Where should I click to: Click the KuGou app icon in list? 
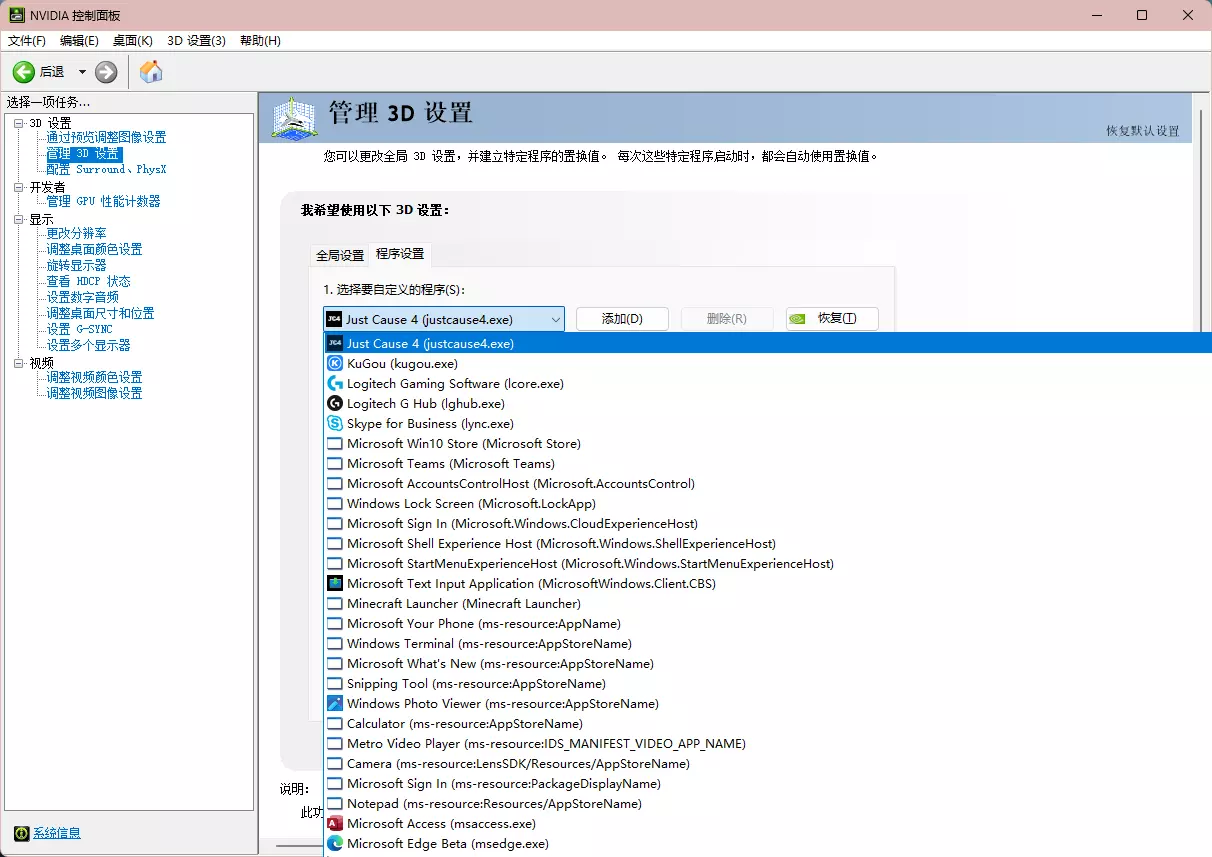coord(335,363)
